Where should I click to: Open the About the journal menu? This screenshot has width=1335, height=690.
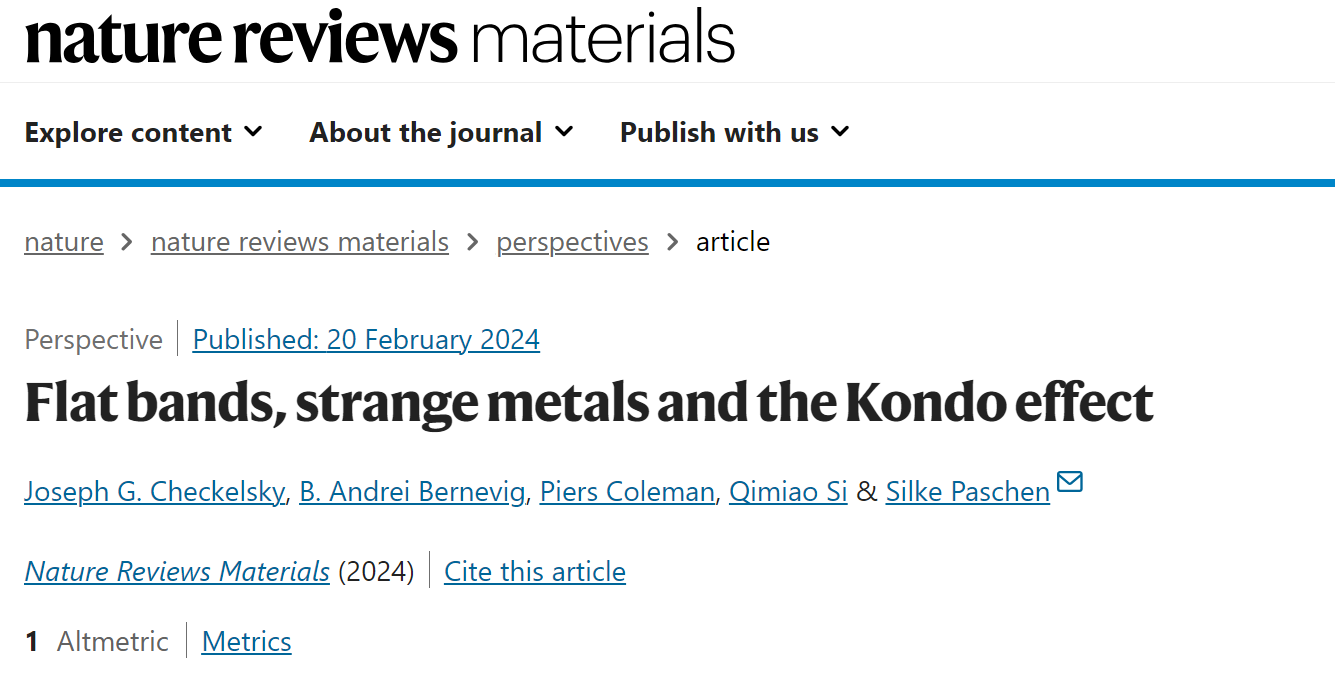point(441,132)
